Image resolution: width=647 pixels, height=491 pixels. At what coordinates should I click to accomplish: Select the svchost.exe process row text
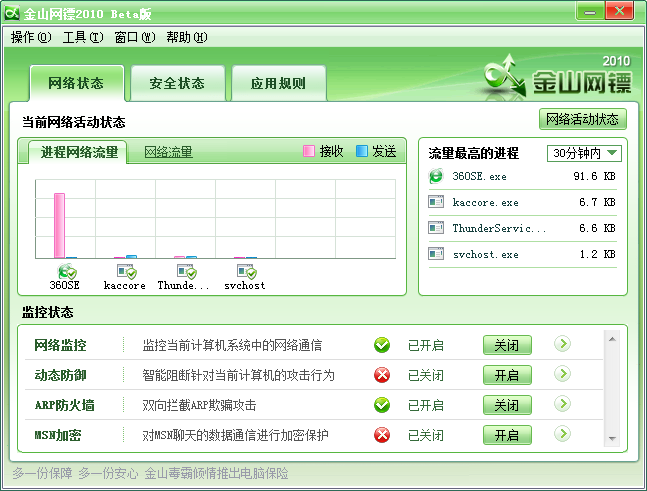[485, 254]
